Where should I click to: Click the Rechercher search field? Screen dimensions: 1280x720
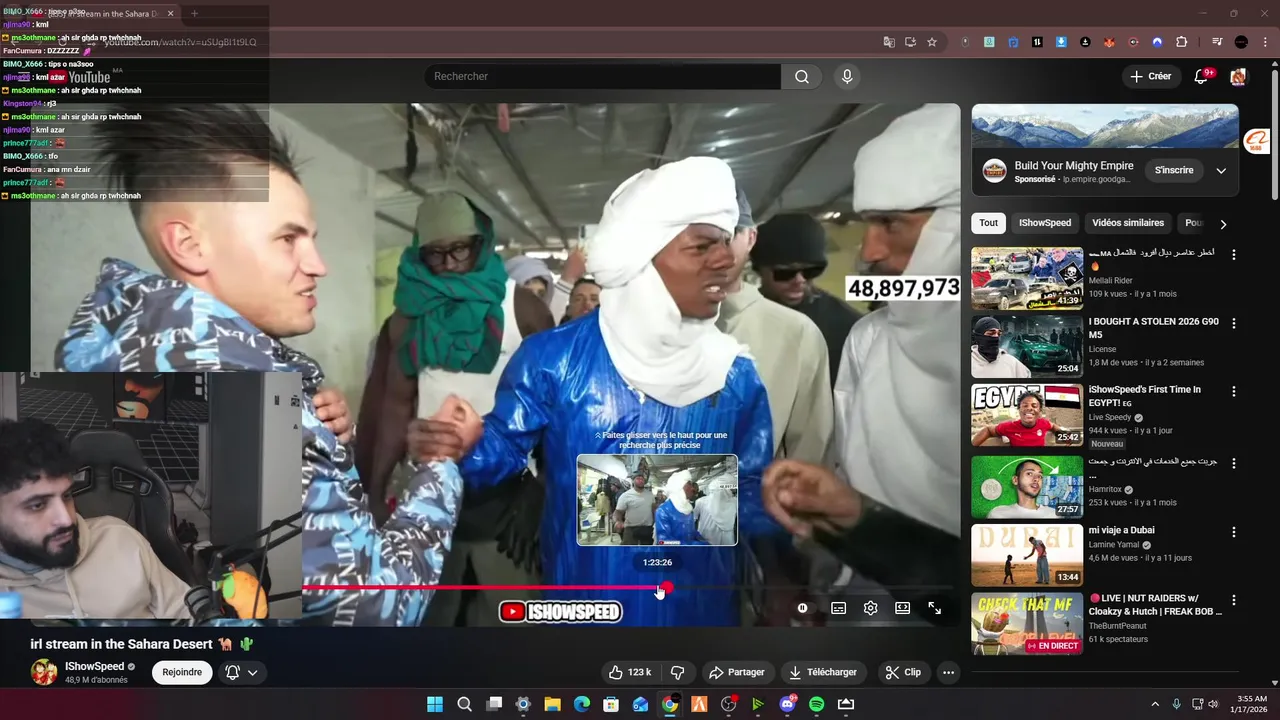pyautogui.click(x=603, y=76)
